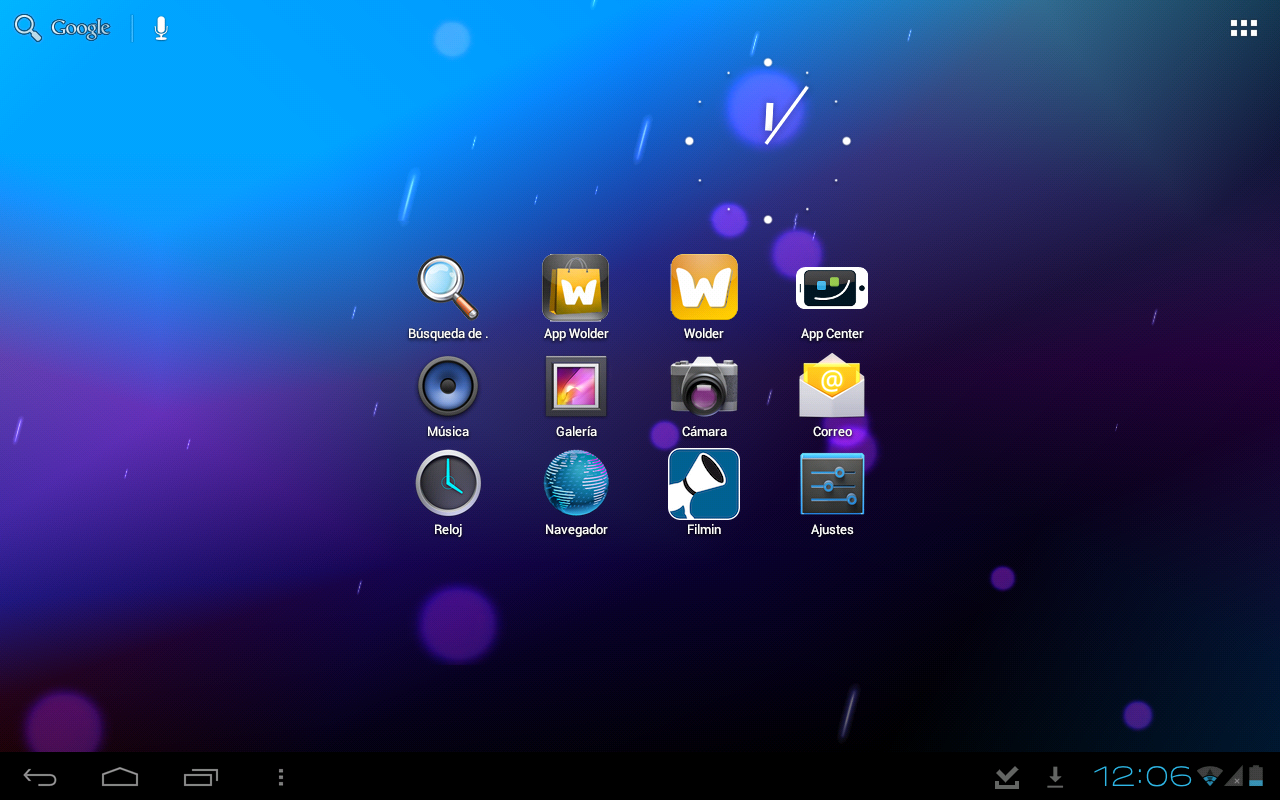The width and height of the screenshot is (1280, 800).
Task: Launch the App Wolder store
Action: (576, 289)
